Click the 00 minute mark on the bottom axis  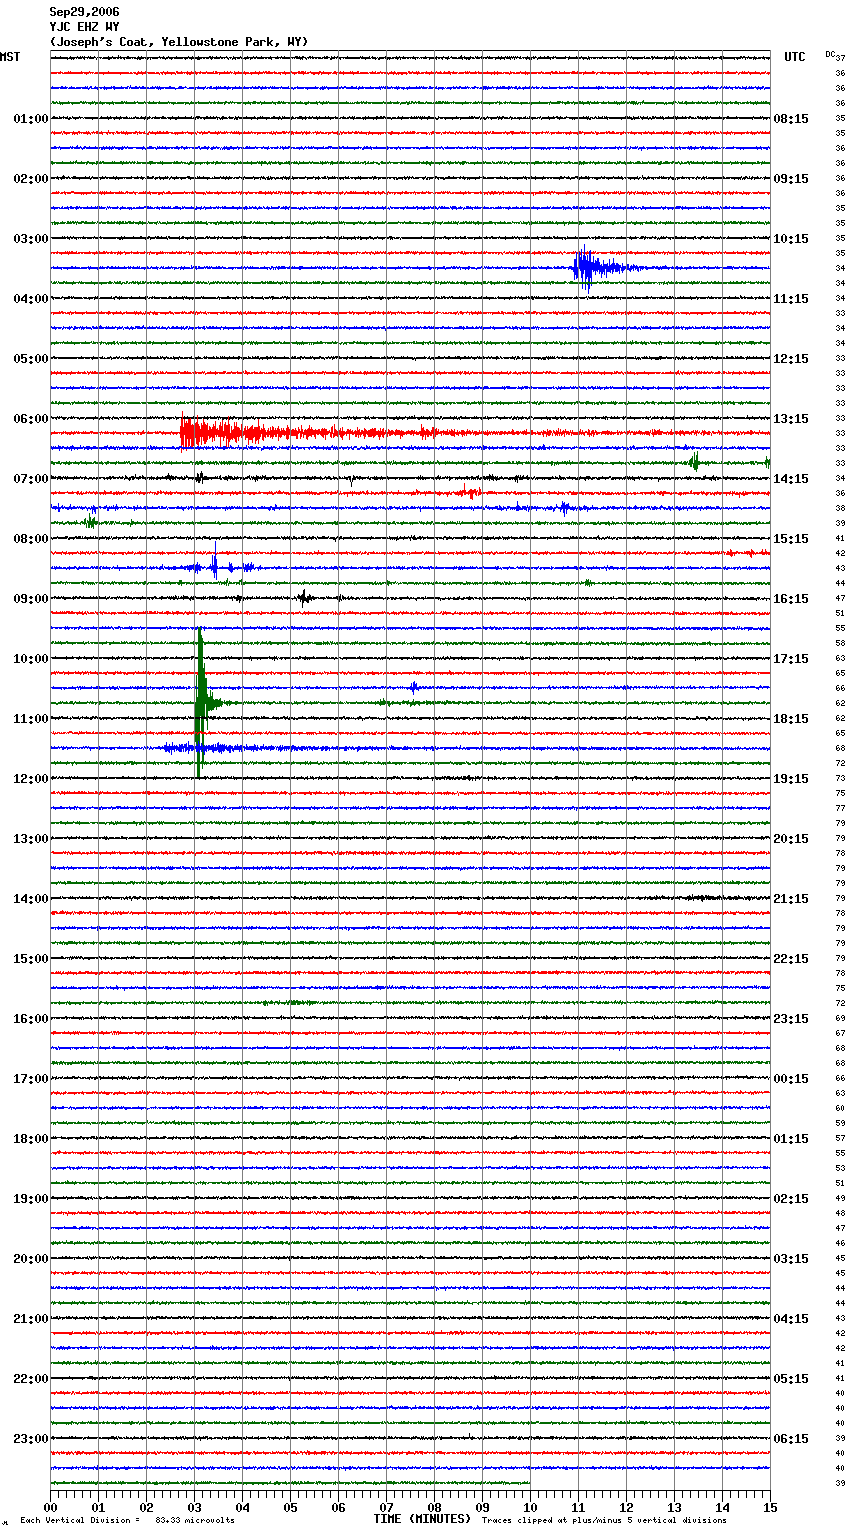50,1508
